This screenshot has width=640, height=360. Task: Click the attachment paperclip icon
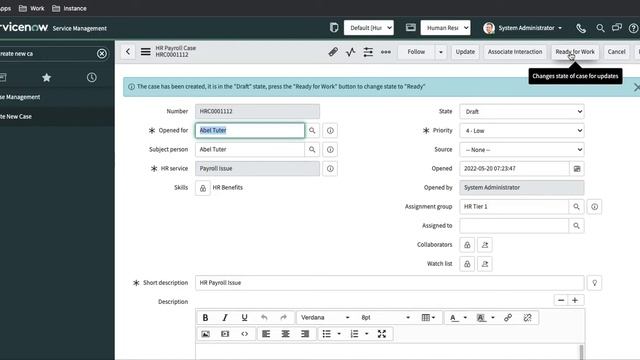tap(333, 52)
